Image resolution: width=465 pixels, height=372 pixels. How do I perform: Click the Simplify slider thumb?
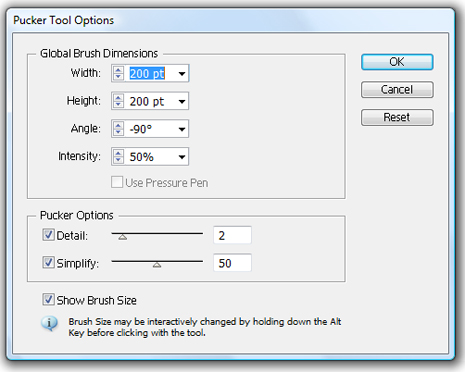[157, 265]
